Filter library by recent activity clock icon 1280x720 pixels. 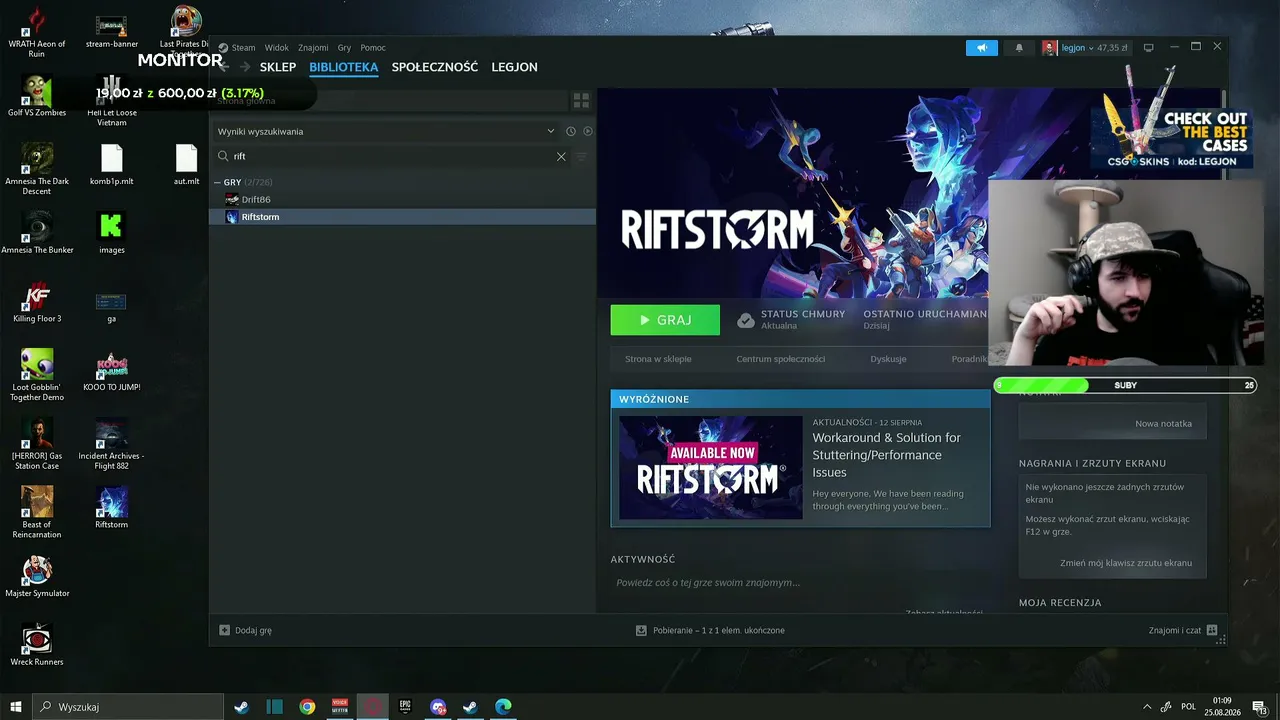(x=571, y=131)
